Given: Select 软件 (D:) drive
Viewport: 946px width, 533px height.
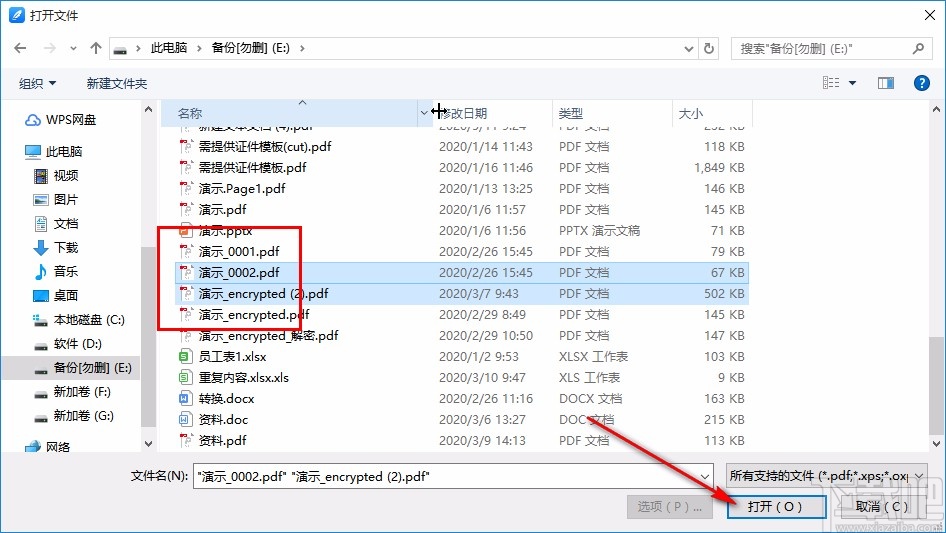Looking at the screenshot, I should pos(68,344).
